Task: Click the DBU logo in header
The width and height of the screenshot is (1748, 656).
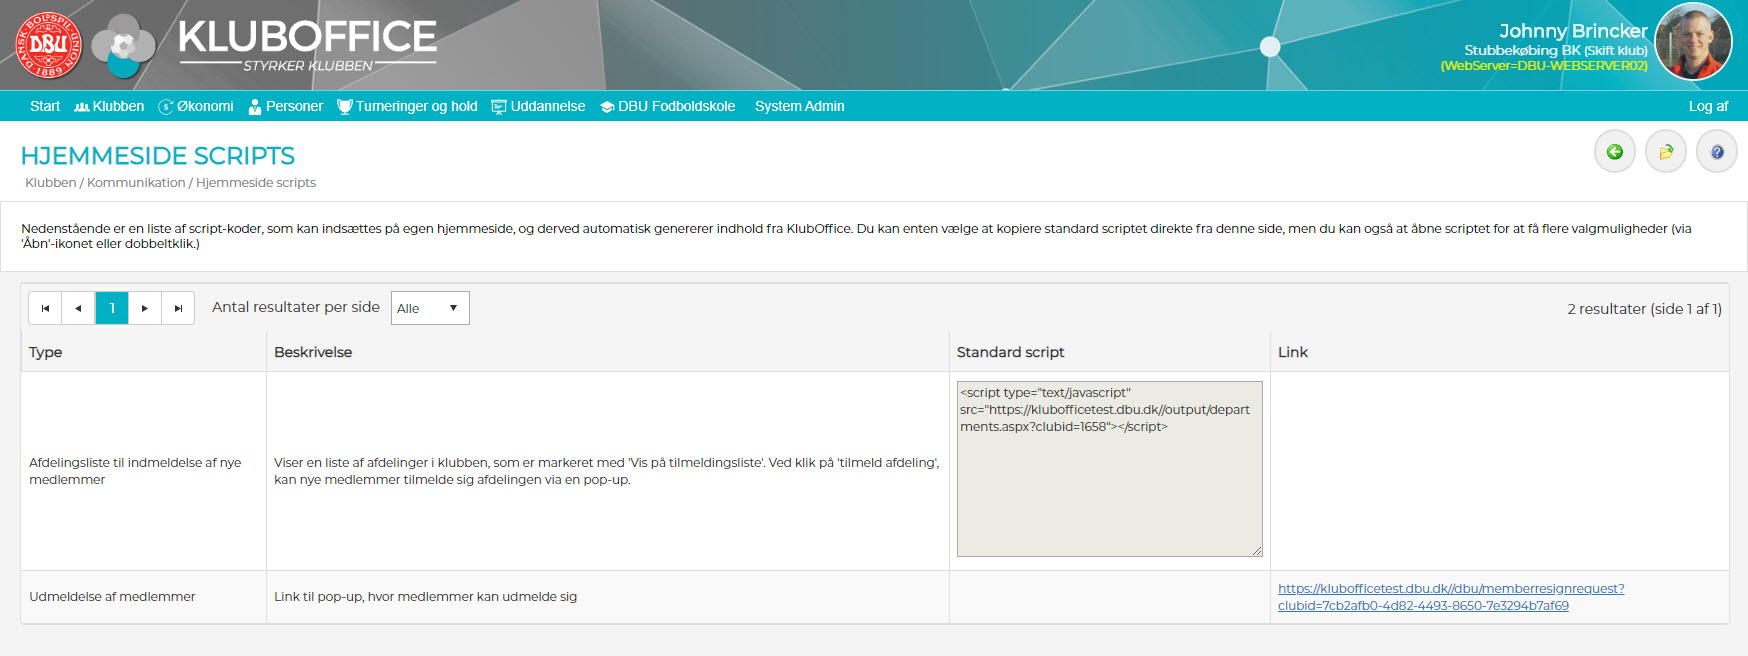Action: 48,45
